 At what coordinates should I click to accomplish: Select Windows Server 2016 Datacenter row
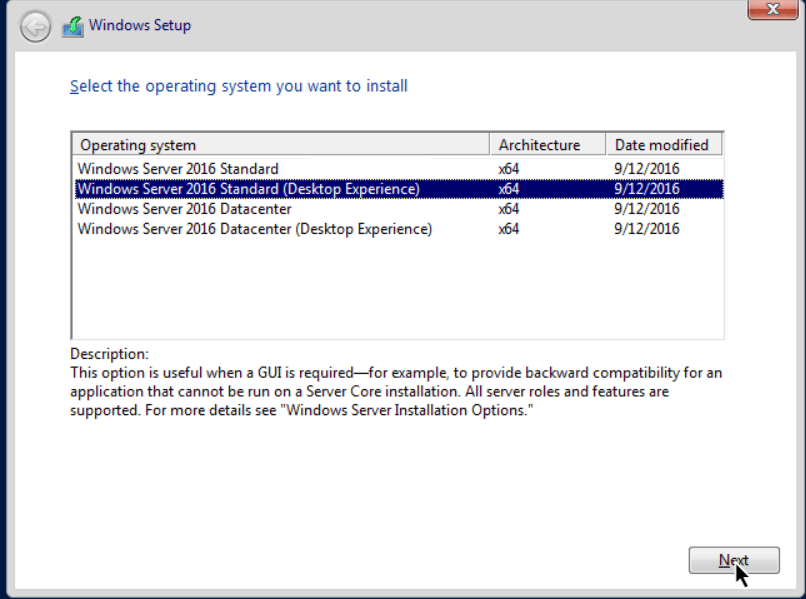point(399,209)
